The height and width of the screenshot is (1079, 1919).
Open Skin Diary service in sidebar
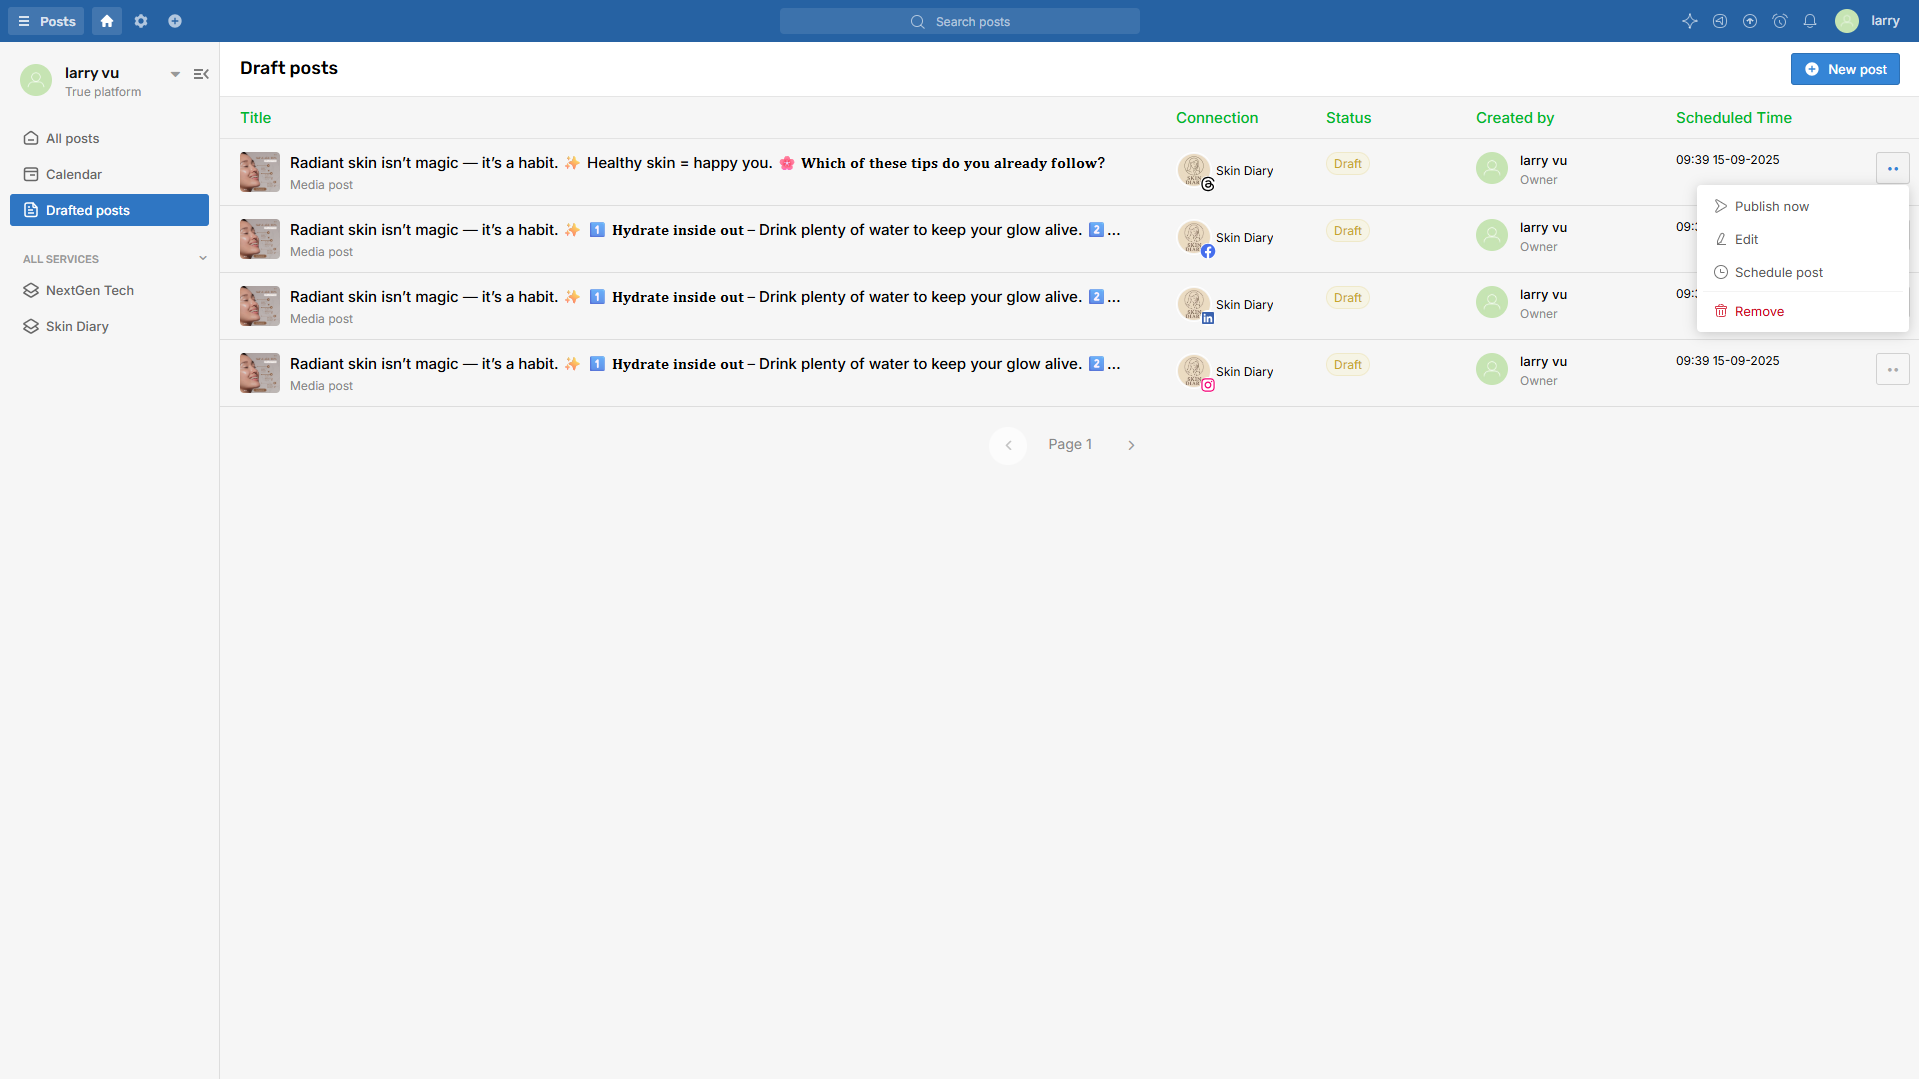coord(77,327)
